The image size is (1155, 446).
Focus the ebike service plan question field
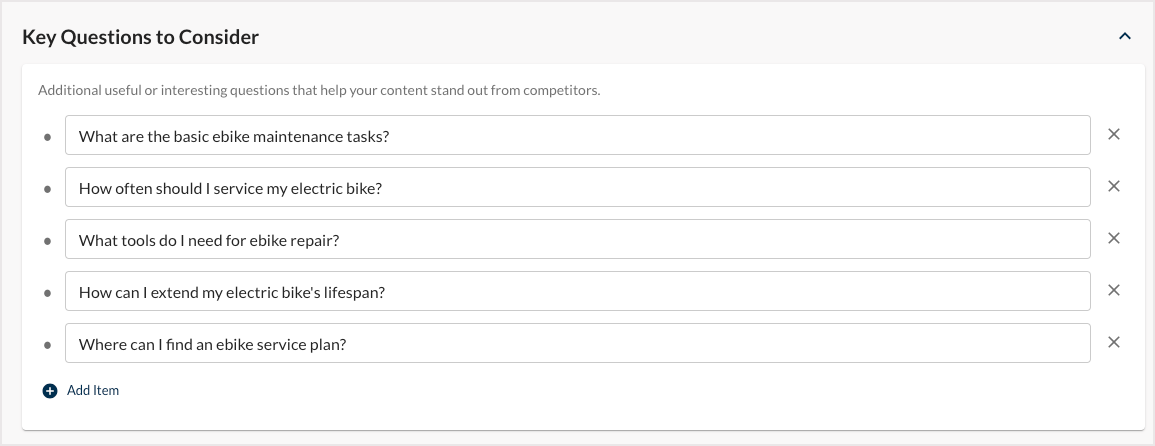pyautogui.click(x=577, y=344)
